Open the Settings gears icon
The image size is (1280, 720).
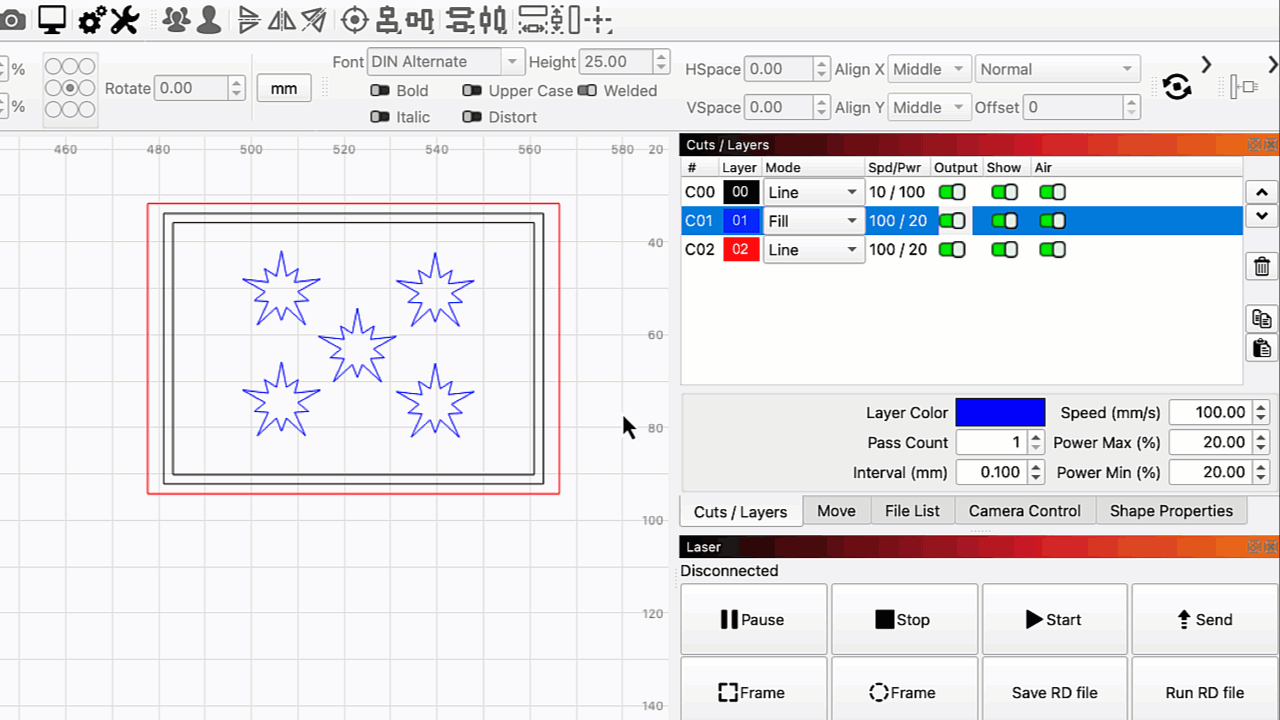[x=92, y=19]
